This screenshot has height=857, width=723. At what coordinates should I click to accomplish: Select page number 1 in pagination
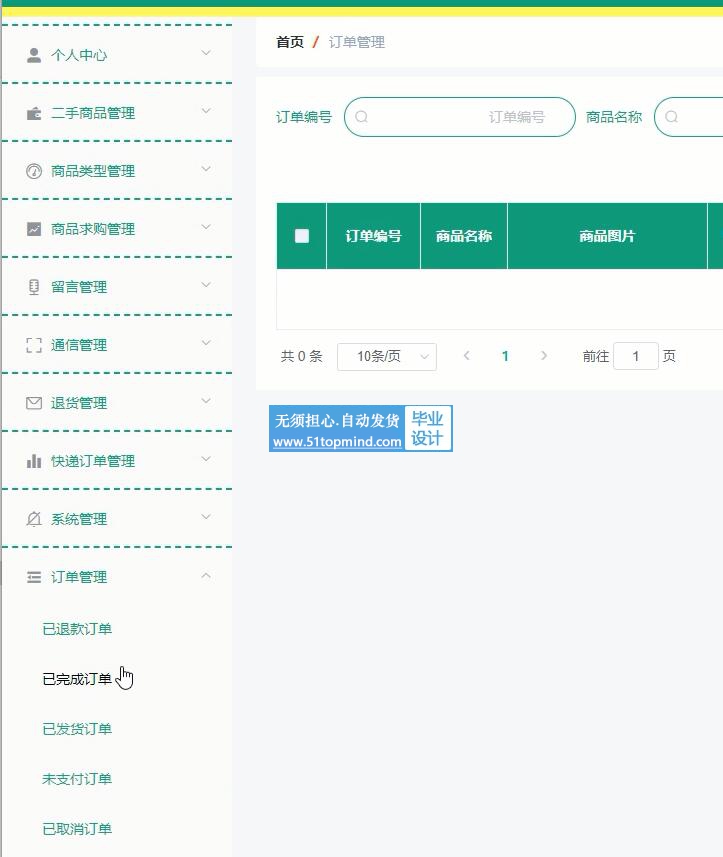pyautogui.click(x=505, y=356)
